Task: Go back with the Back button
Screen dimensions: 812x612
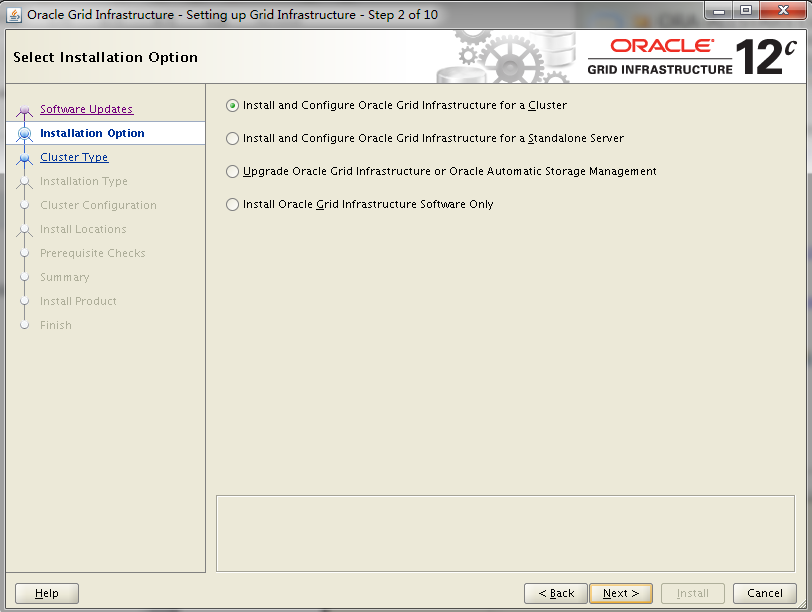Action: pos(556,593)
